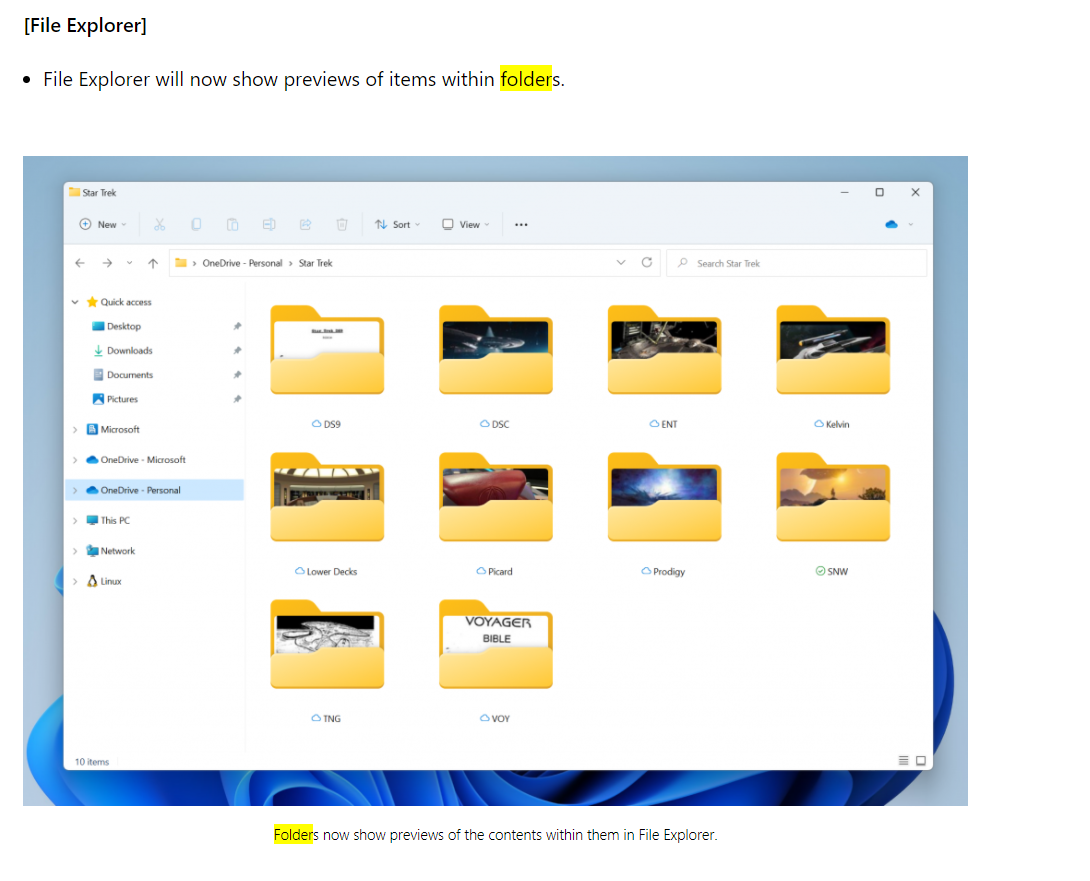Select the ENT folder thumbnail
This screenshot has width=1090, height=881.
(x=664, y=350)
